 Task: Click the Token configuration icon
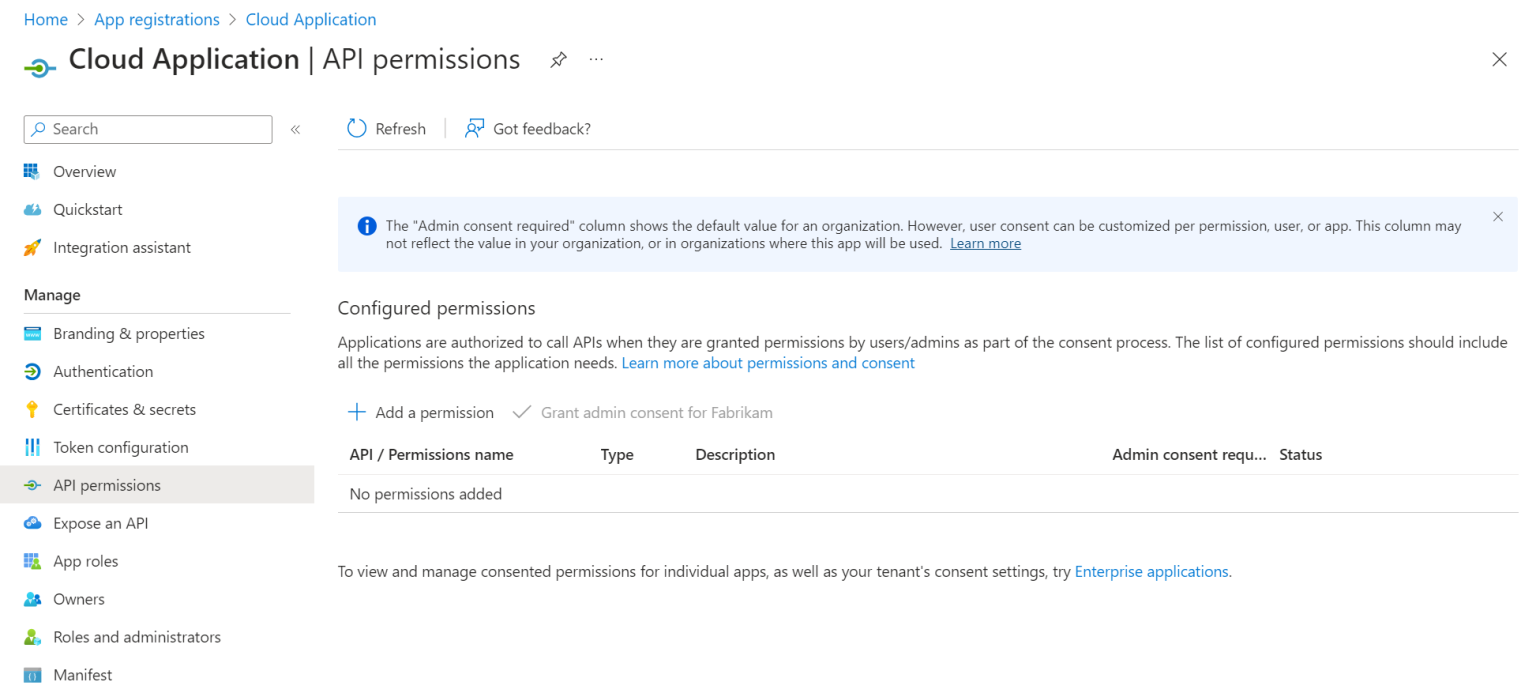tap(33, 448)
